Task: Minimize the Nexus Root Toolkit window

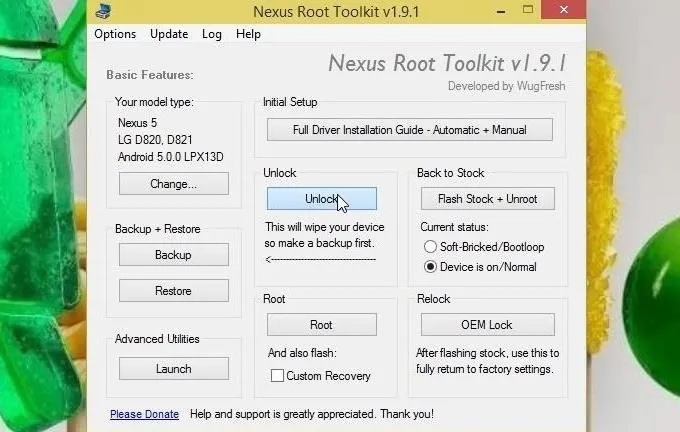Action: 501,10
